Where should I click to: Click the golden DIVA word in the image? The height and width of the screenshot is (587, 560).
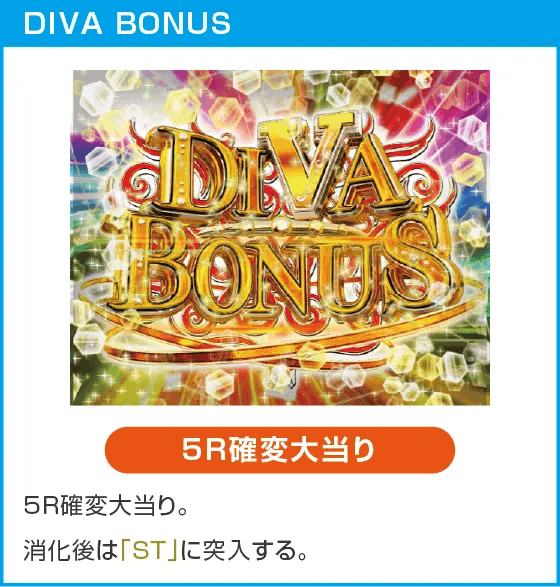click(x=275, y=168)
